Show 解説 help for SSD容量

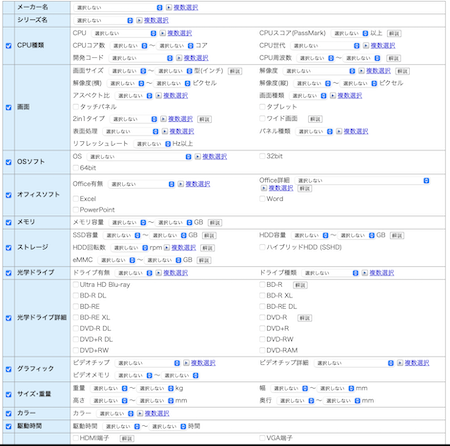click(209, 236)
